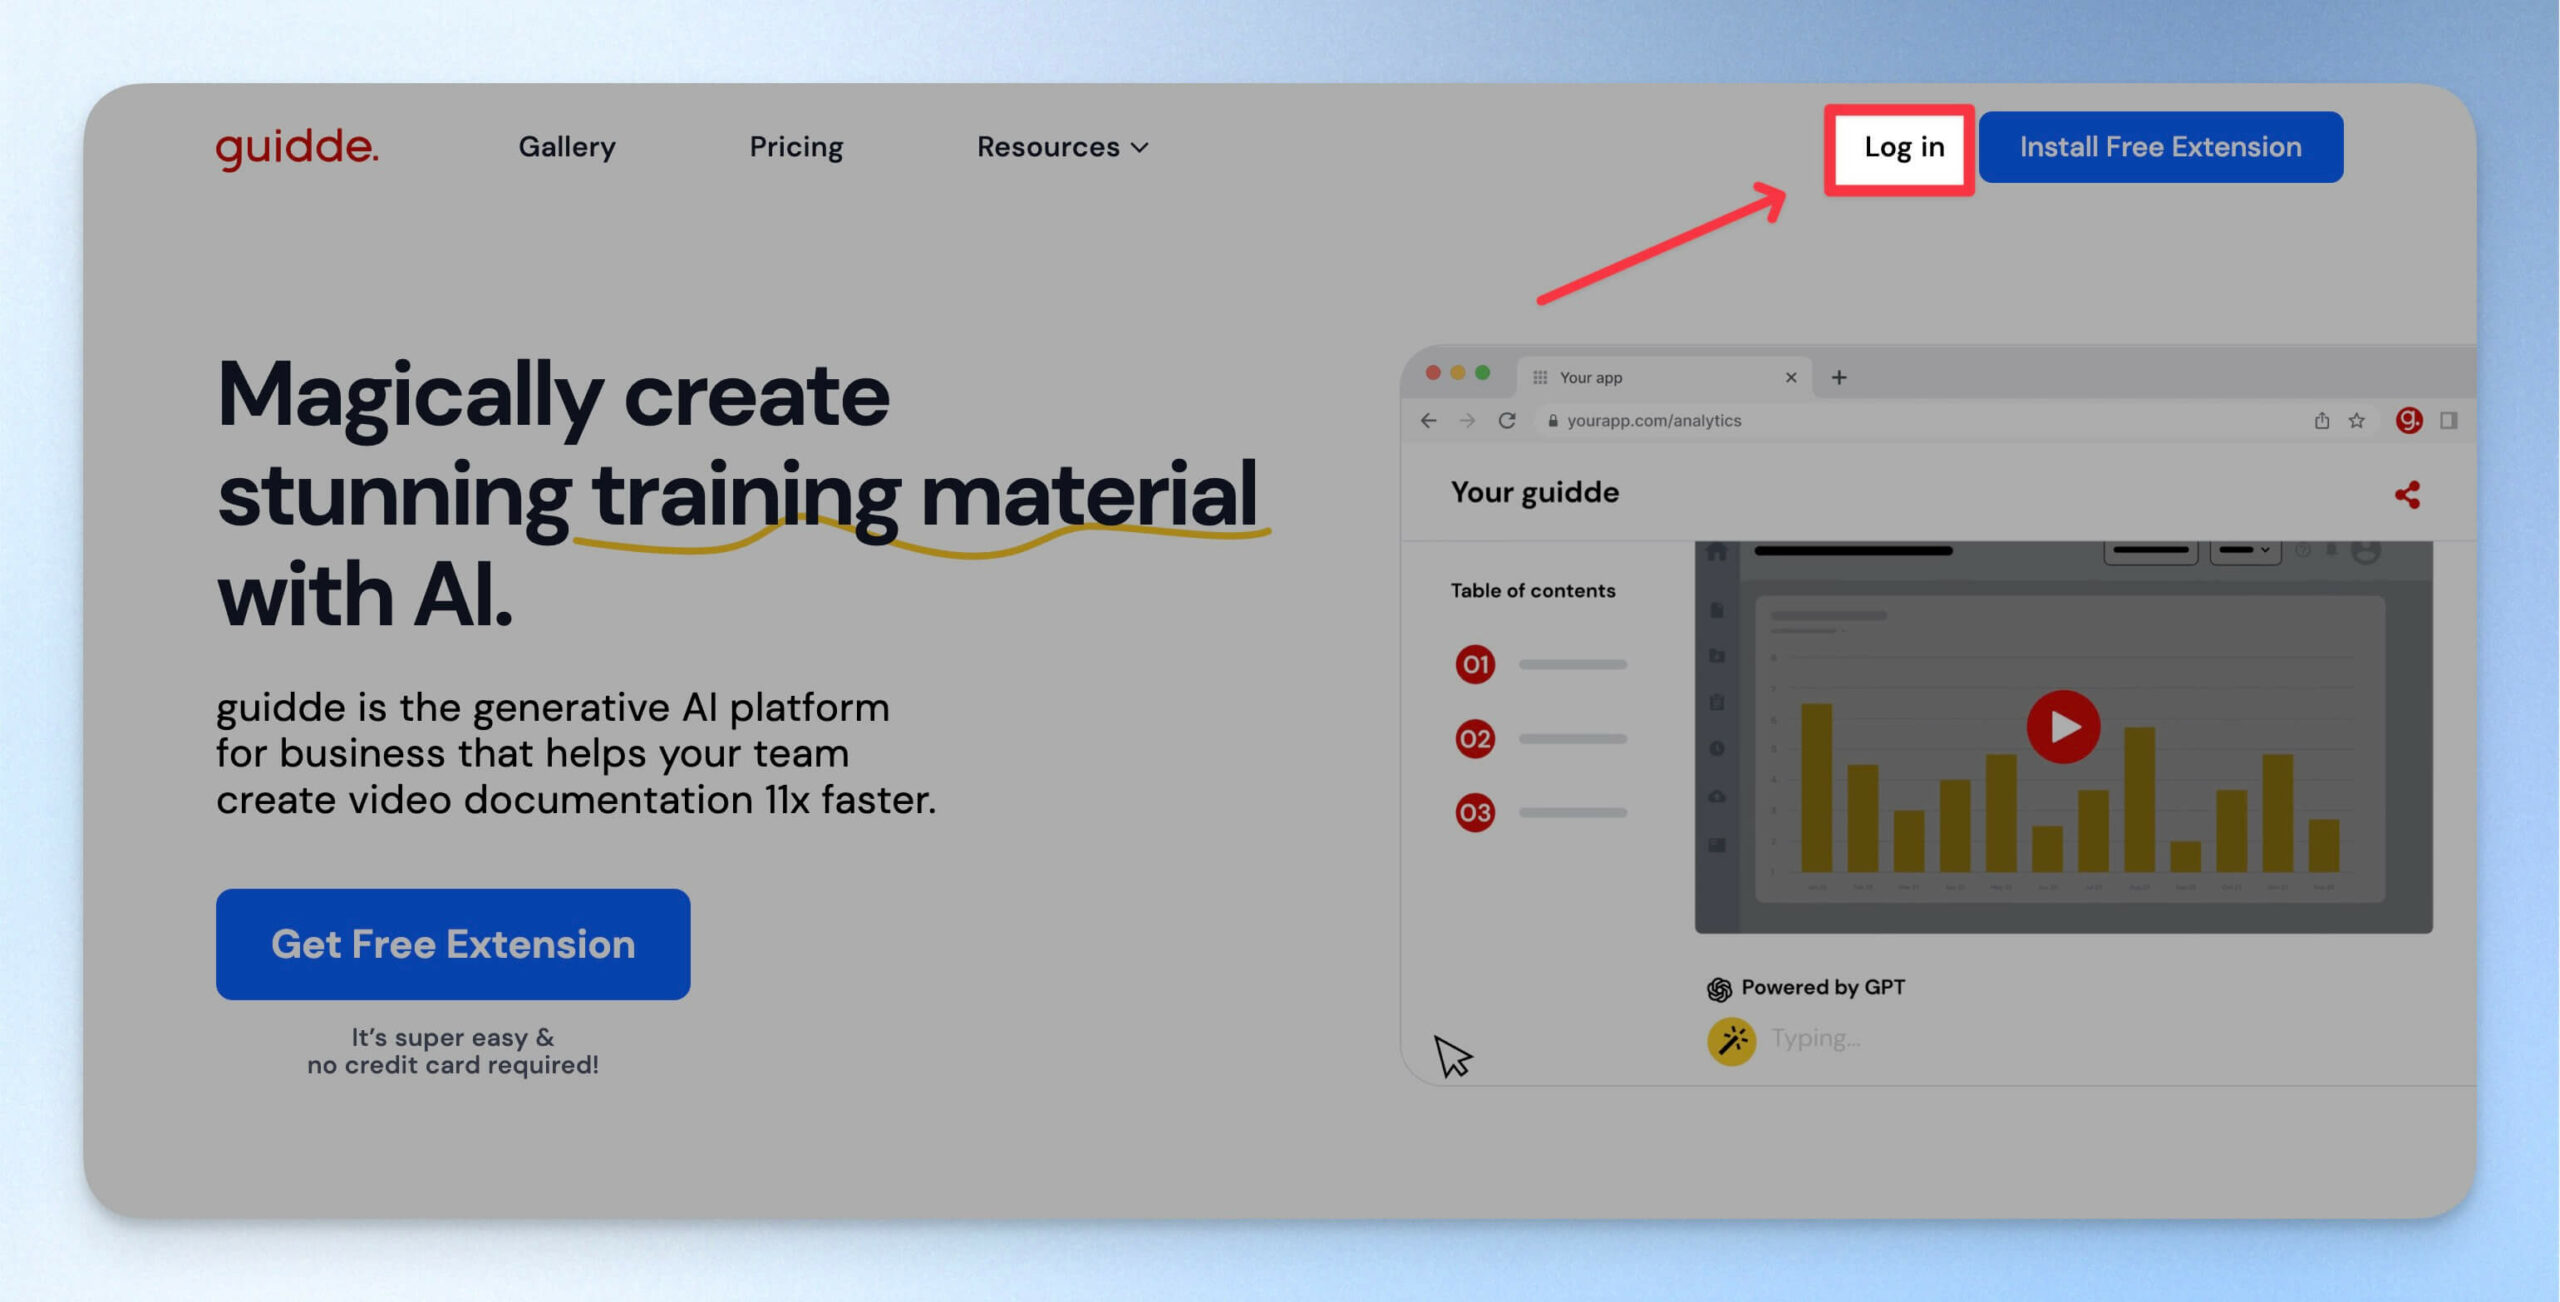This screenshot has height=1302, width=2560.
Task: Open the Gallery page
Action: [x=567, y=147]
